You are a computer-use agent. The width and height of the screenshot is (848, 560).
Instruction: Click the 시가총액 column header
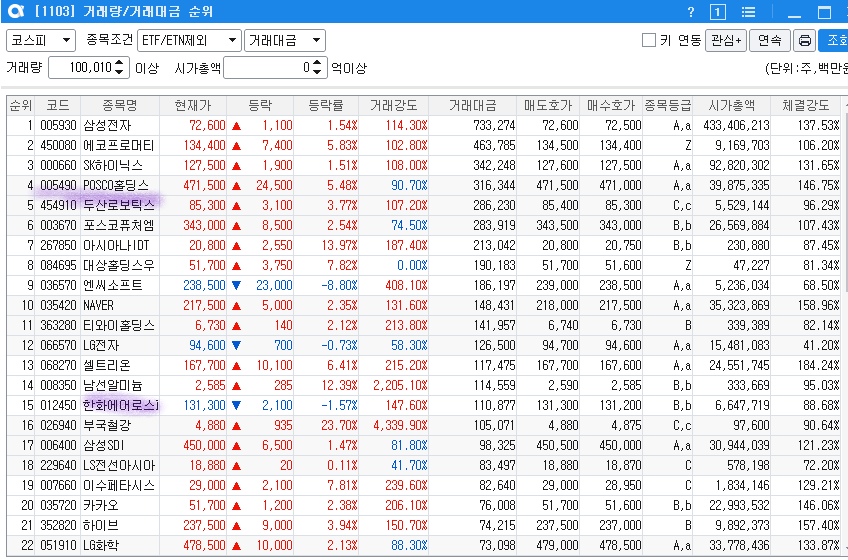pyautogui.click(x=732, y=106)
